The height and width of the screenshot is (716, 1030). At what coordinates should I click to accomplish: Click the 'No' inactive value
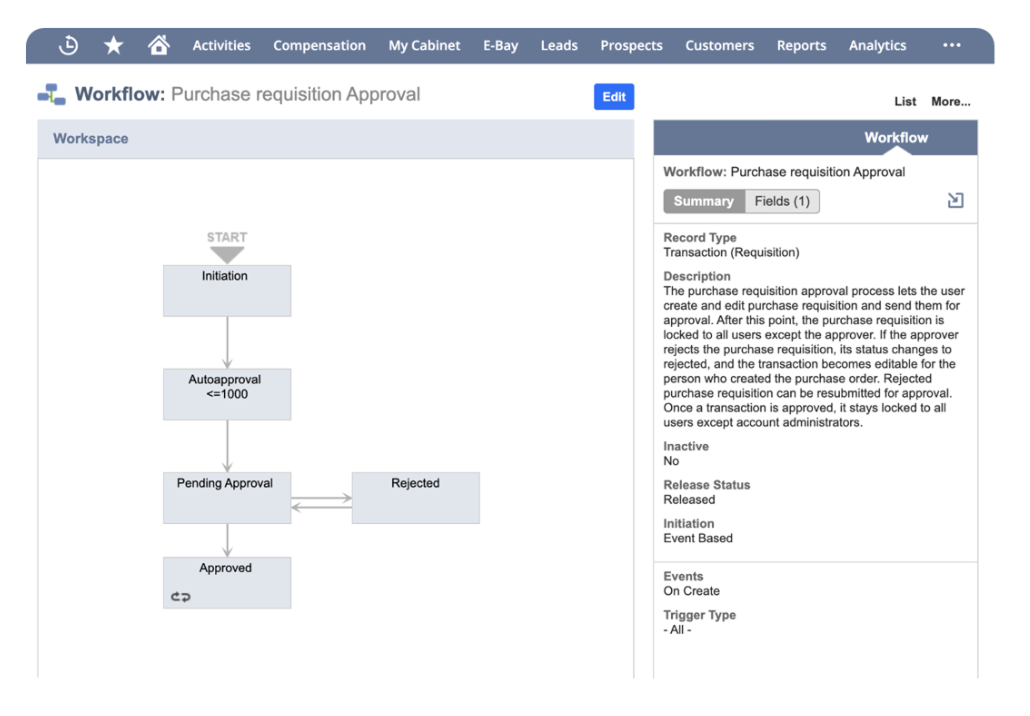(671, 460)
